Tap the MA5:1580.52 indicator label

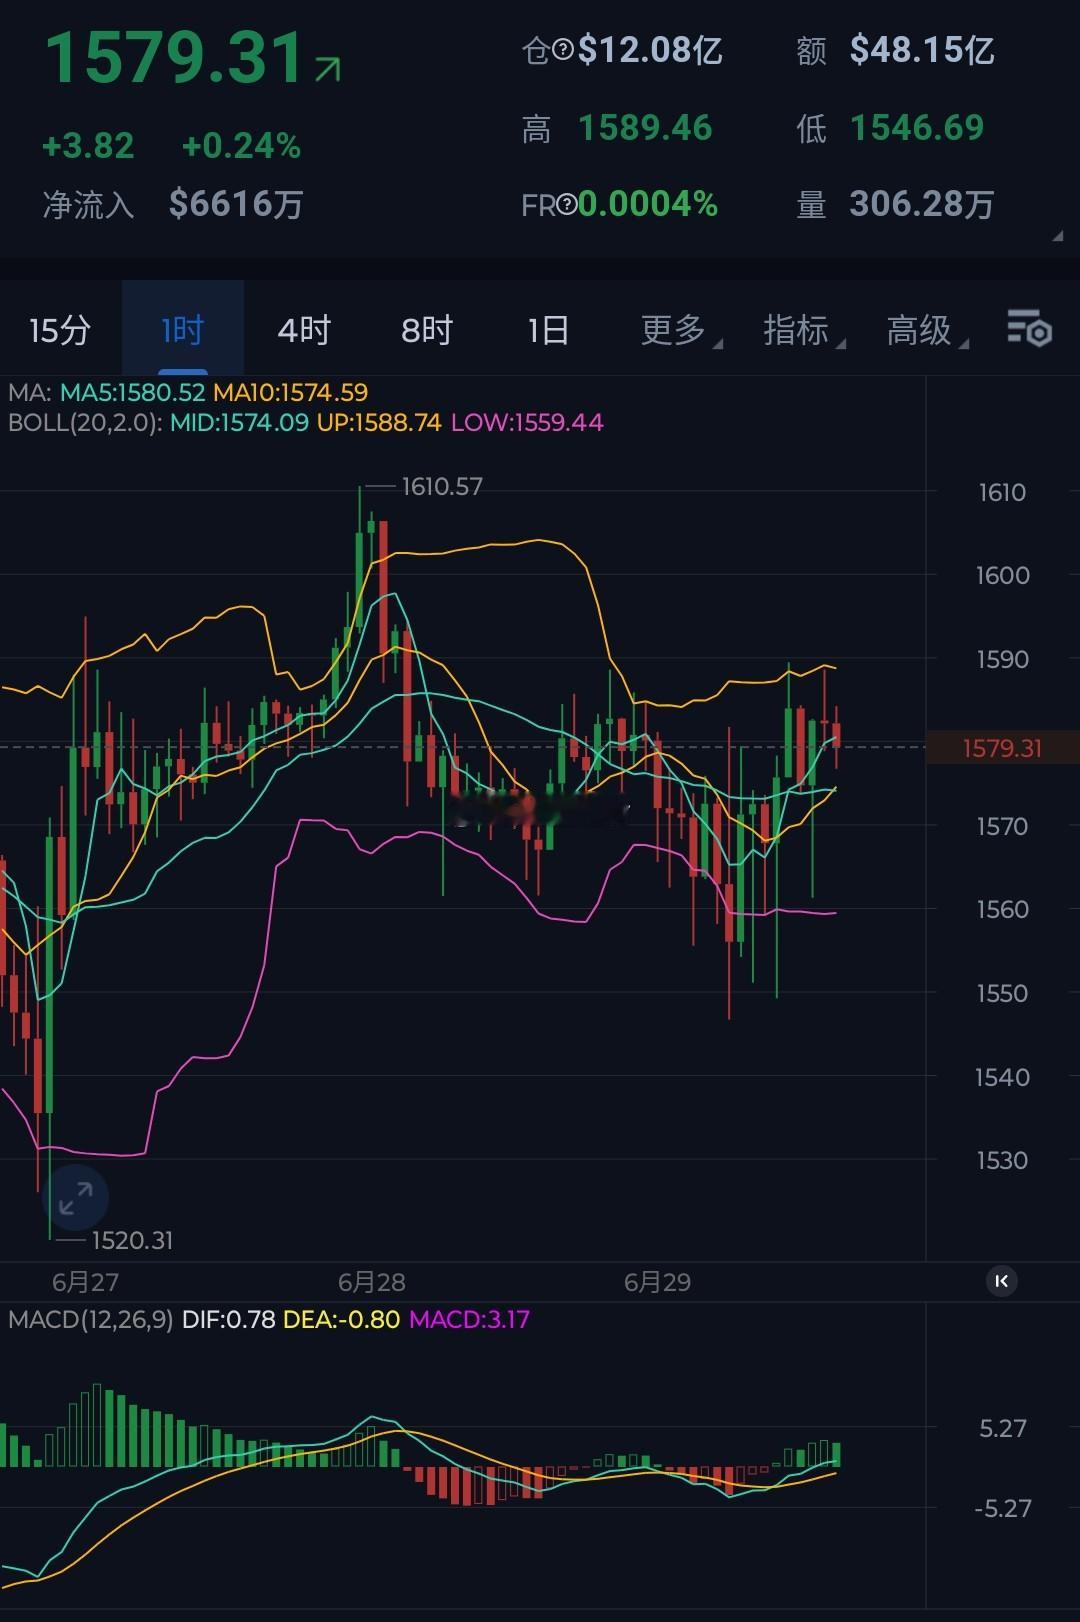point(132,392)
